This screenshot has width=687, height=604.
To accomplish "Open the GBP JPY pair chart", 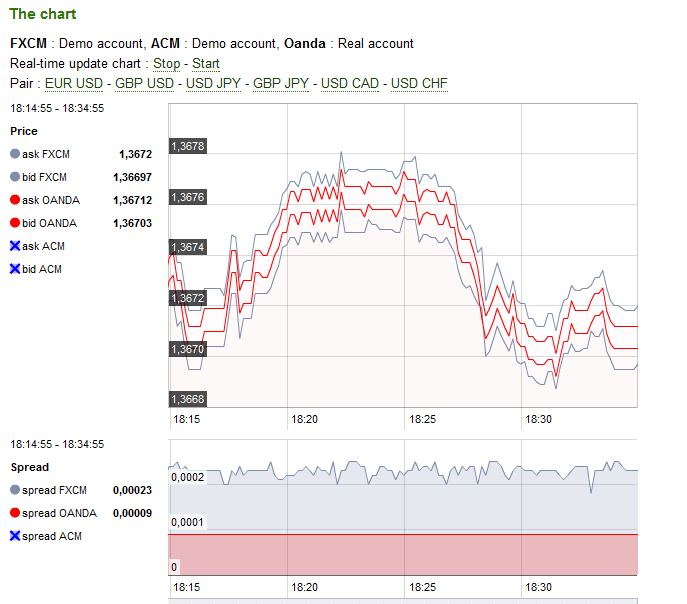I will pos(279,83).
